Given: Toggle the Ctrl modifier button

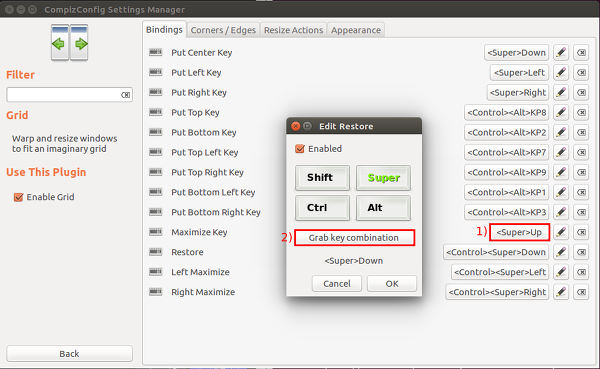Looking at the screenshot, I should [x=322, y=208].
